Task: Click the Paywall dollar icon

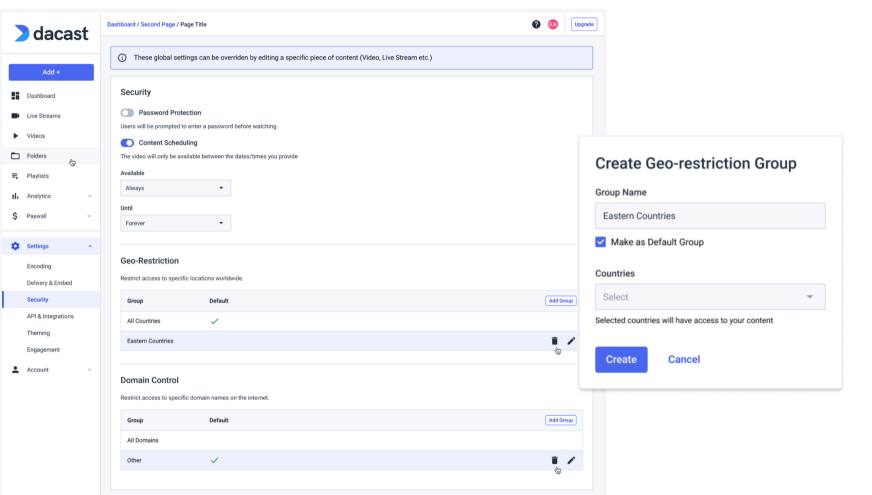Action: click(15, 216)
